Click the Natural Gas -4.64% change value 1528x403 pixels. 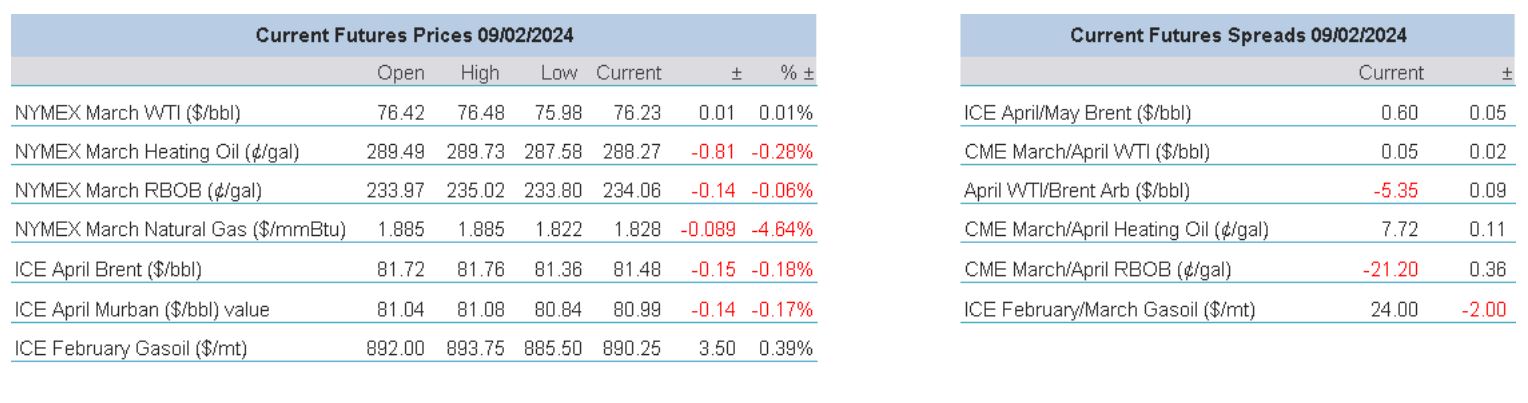[x=783, y=231]
